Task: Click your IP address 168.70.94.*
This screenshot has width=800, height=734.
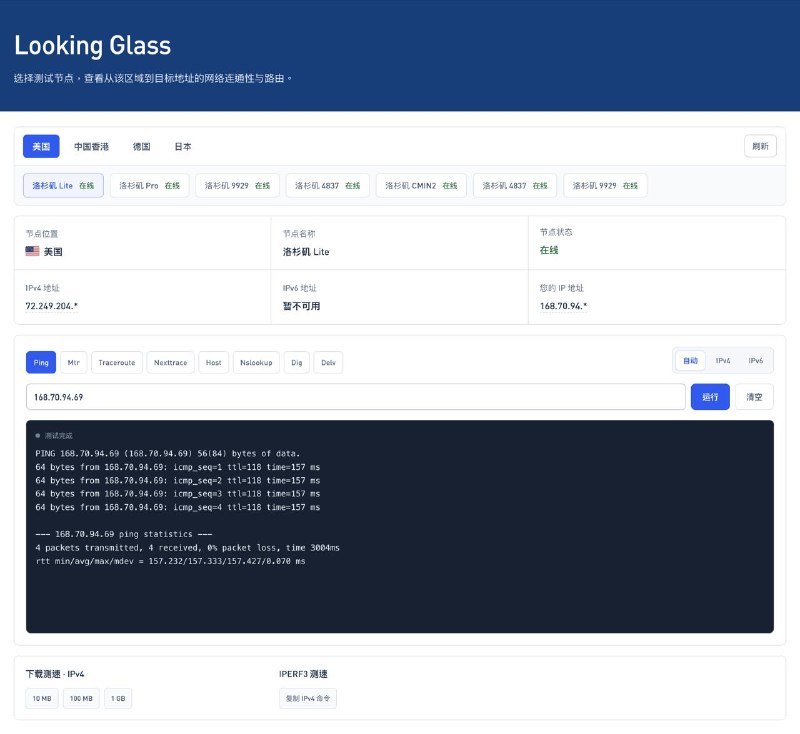Action: 563,306
